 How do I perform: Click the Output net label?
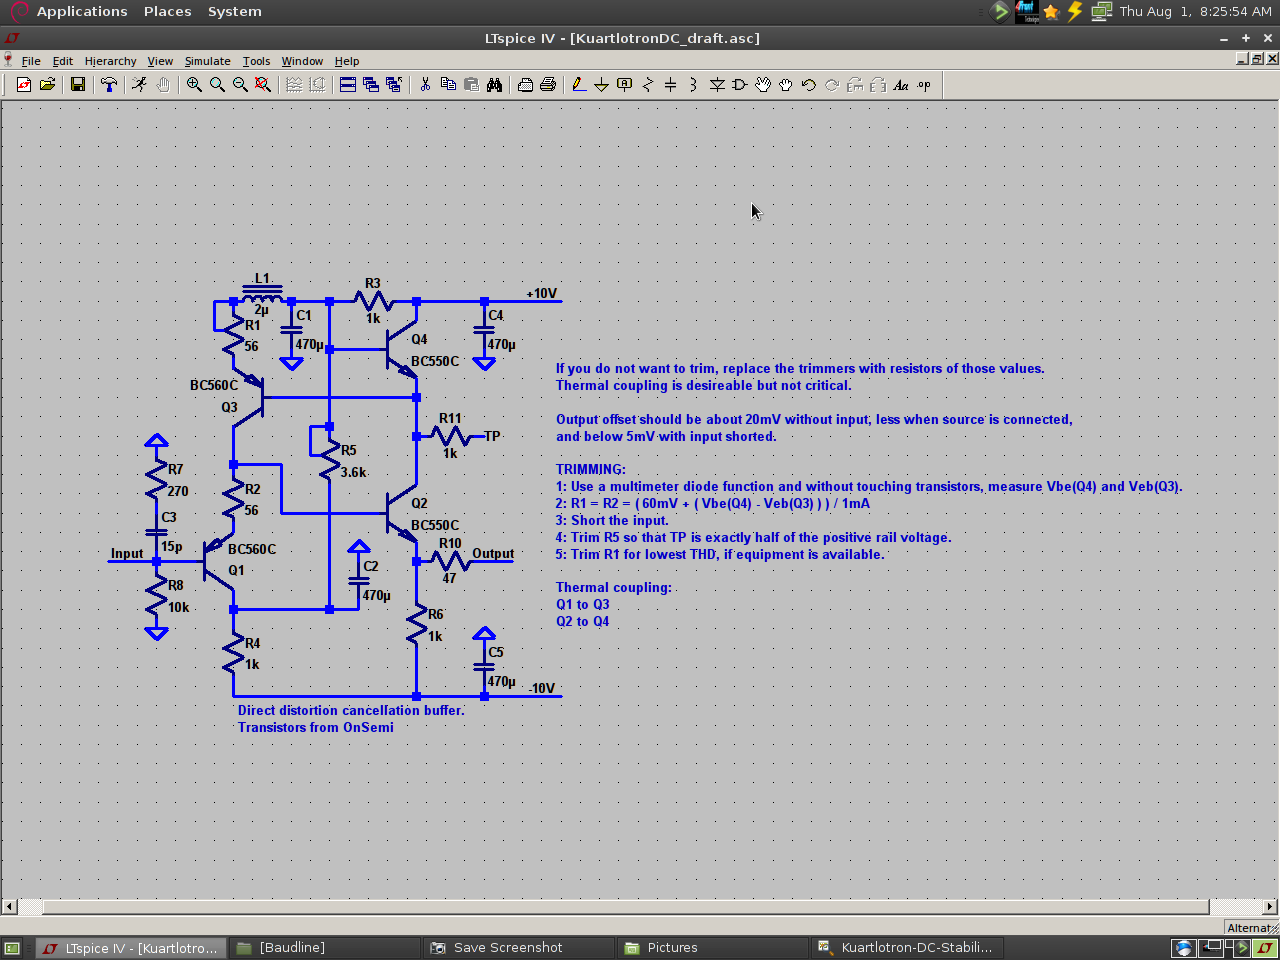point(493,553)
